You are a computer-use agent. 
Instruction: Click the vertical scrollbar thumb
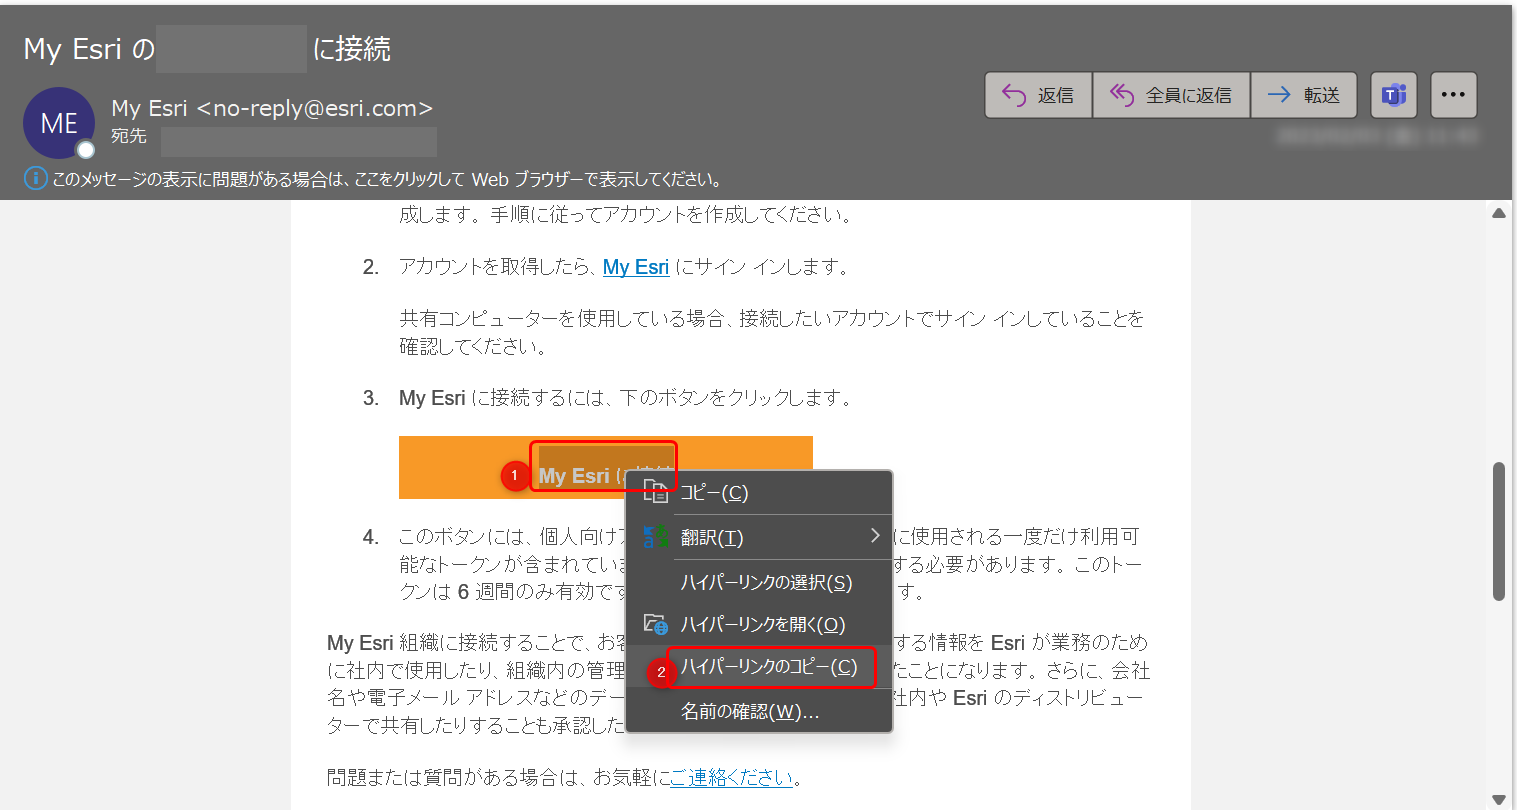1498,531
